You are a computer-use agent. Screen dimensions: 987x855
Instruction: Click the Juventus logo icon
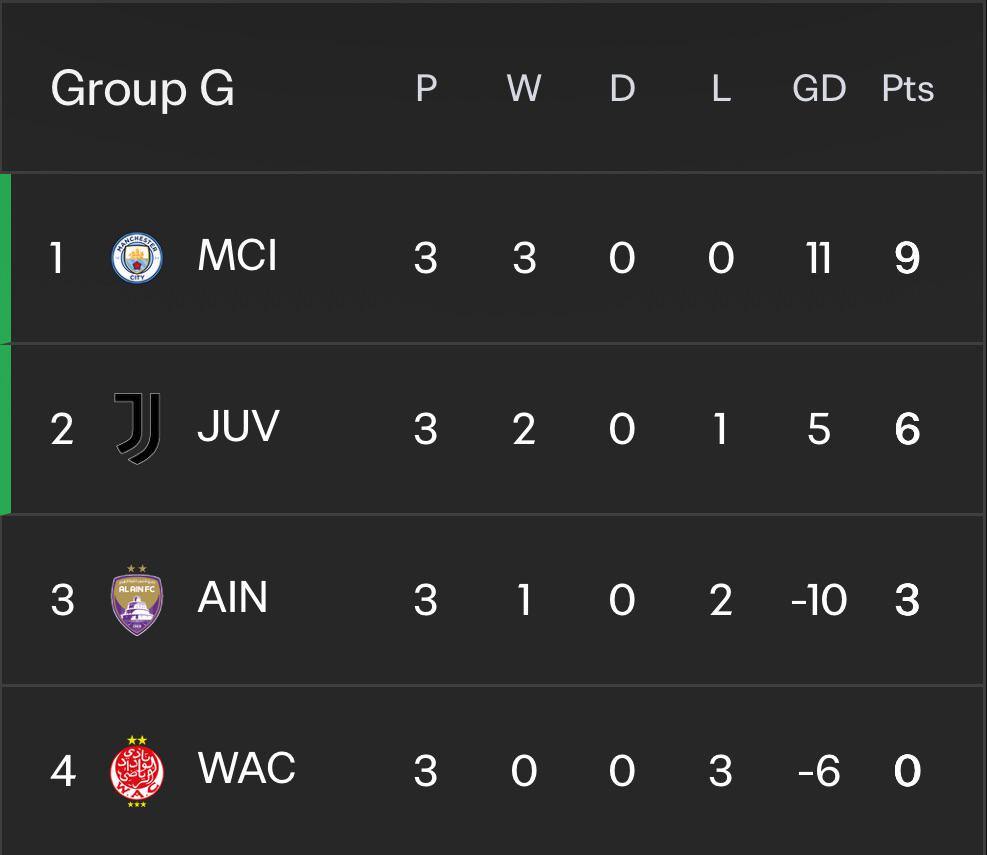[137, 428]
